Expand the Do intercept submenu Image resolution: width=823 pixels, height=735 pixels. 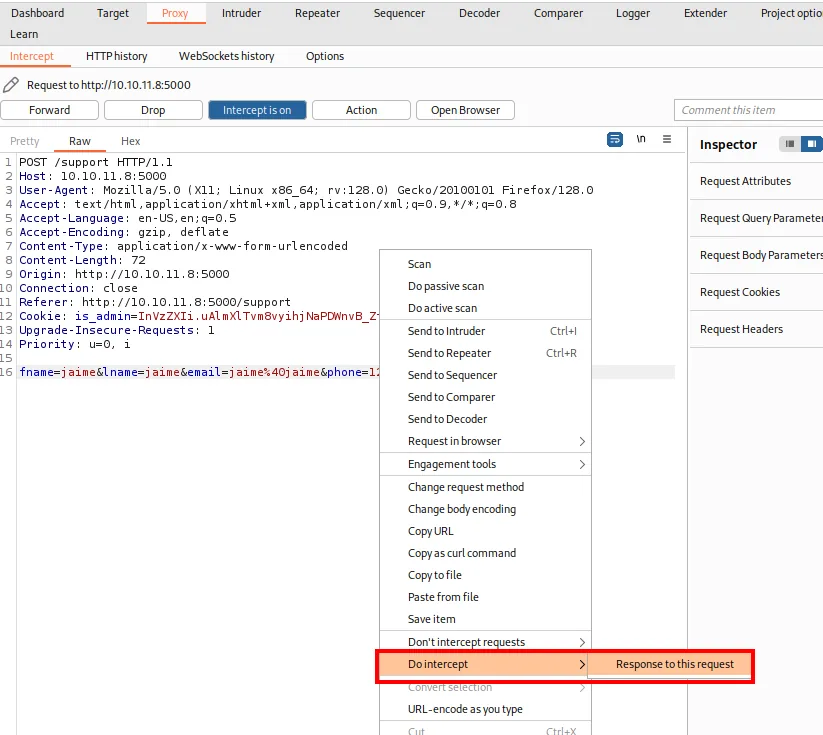pos(483,664)
